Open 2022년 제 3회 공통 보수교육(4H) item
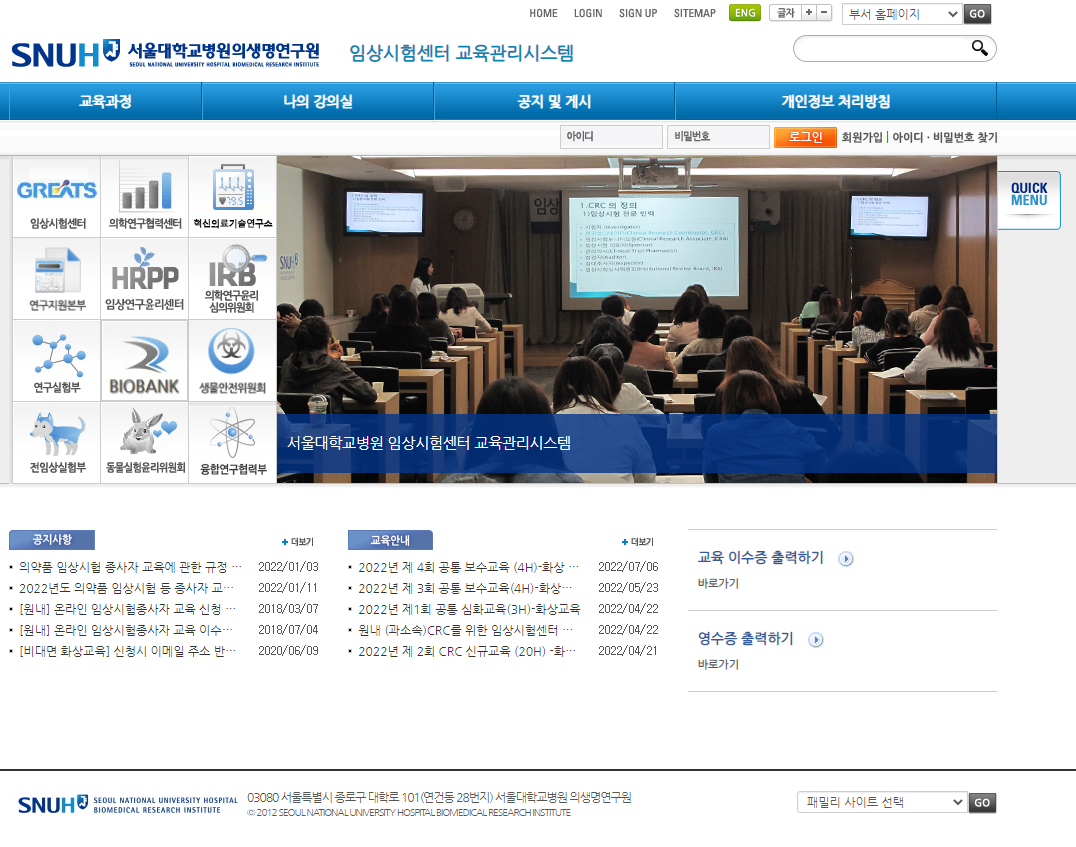The width and height of the screenshot is (1076, 847). click(x=465, y=588)
